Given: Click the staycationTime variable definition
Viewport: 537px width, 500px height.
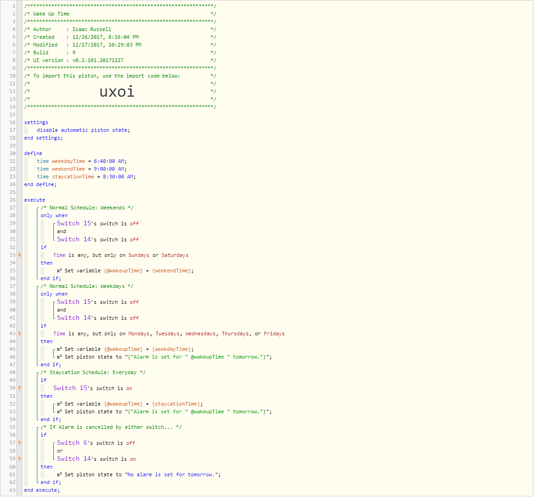Looking at the screenshot, I should click(86, 177).
